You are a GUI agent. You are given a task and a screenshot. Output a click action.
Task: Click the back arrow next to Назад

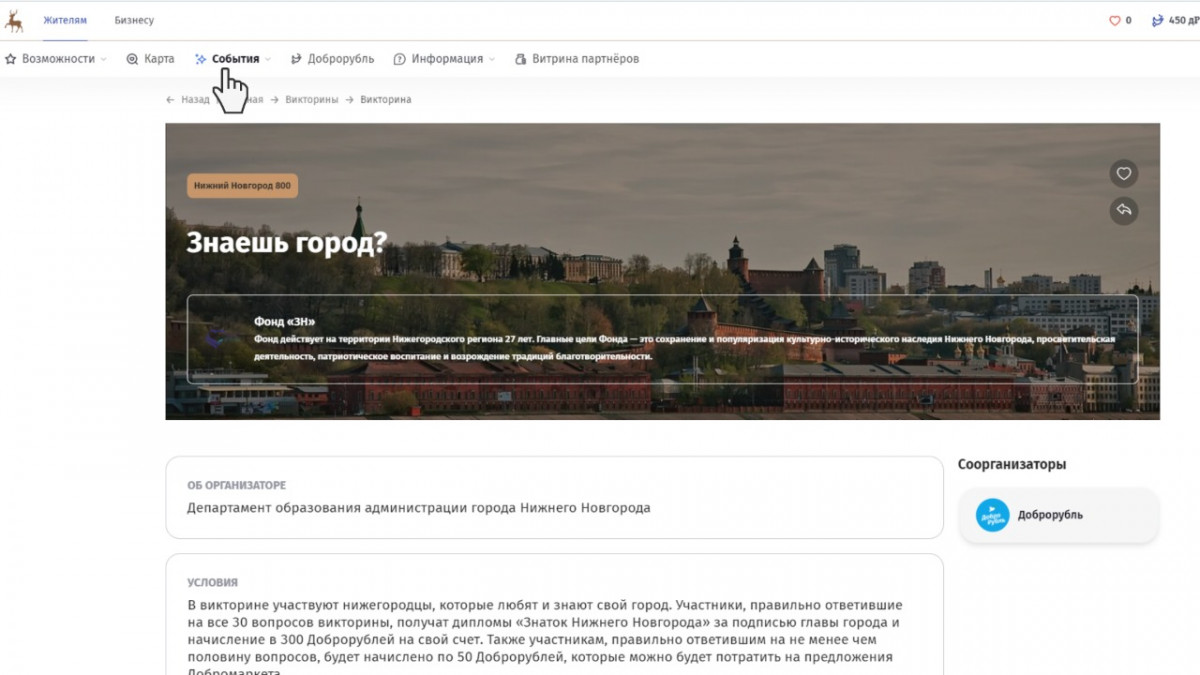pos(171,100)
